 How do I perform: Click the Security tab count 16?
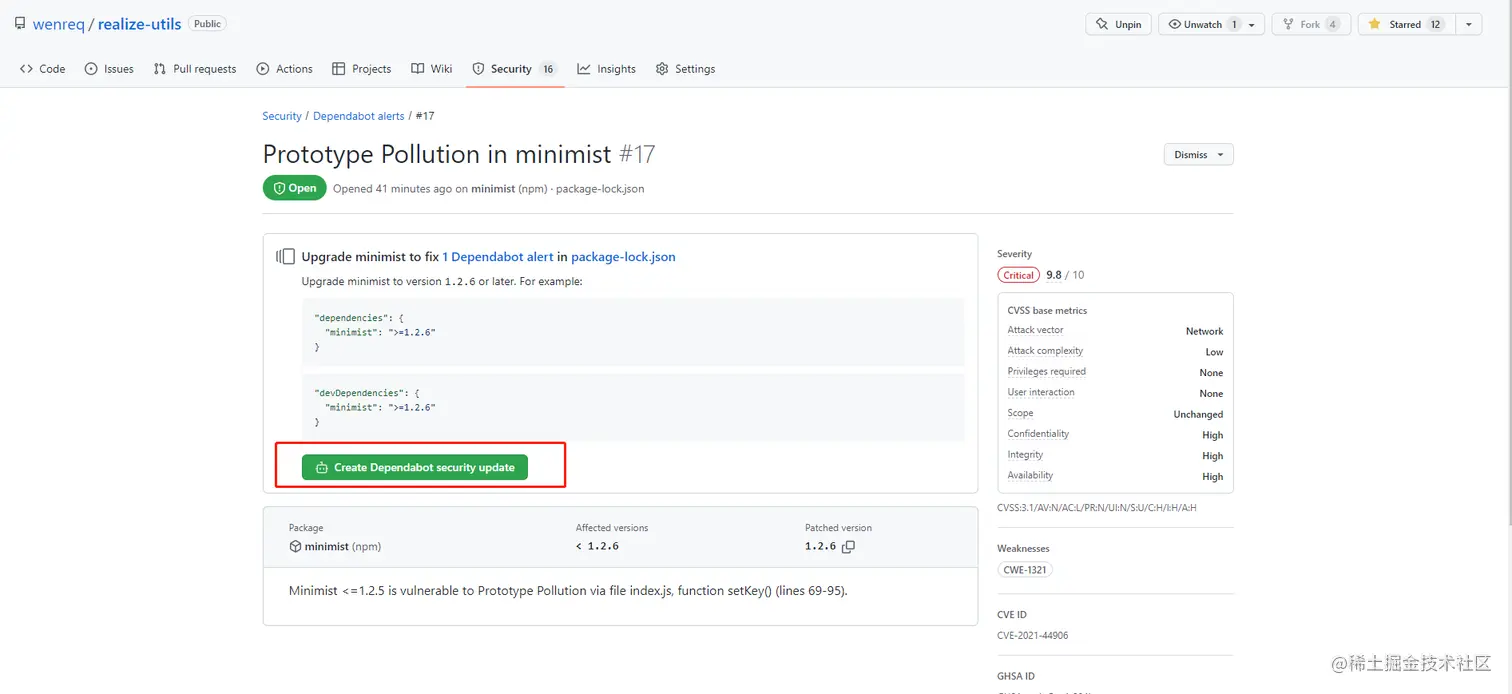tap(548, 69)
